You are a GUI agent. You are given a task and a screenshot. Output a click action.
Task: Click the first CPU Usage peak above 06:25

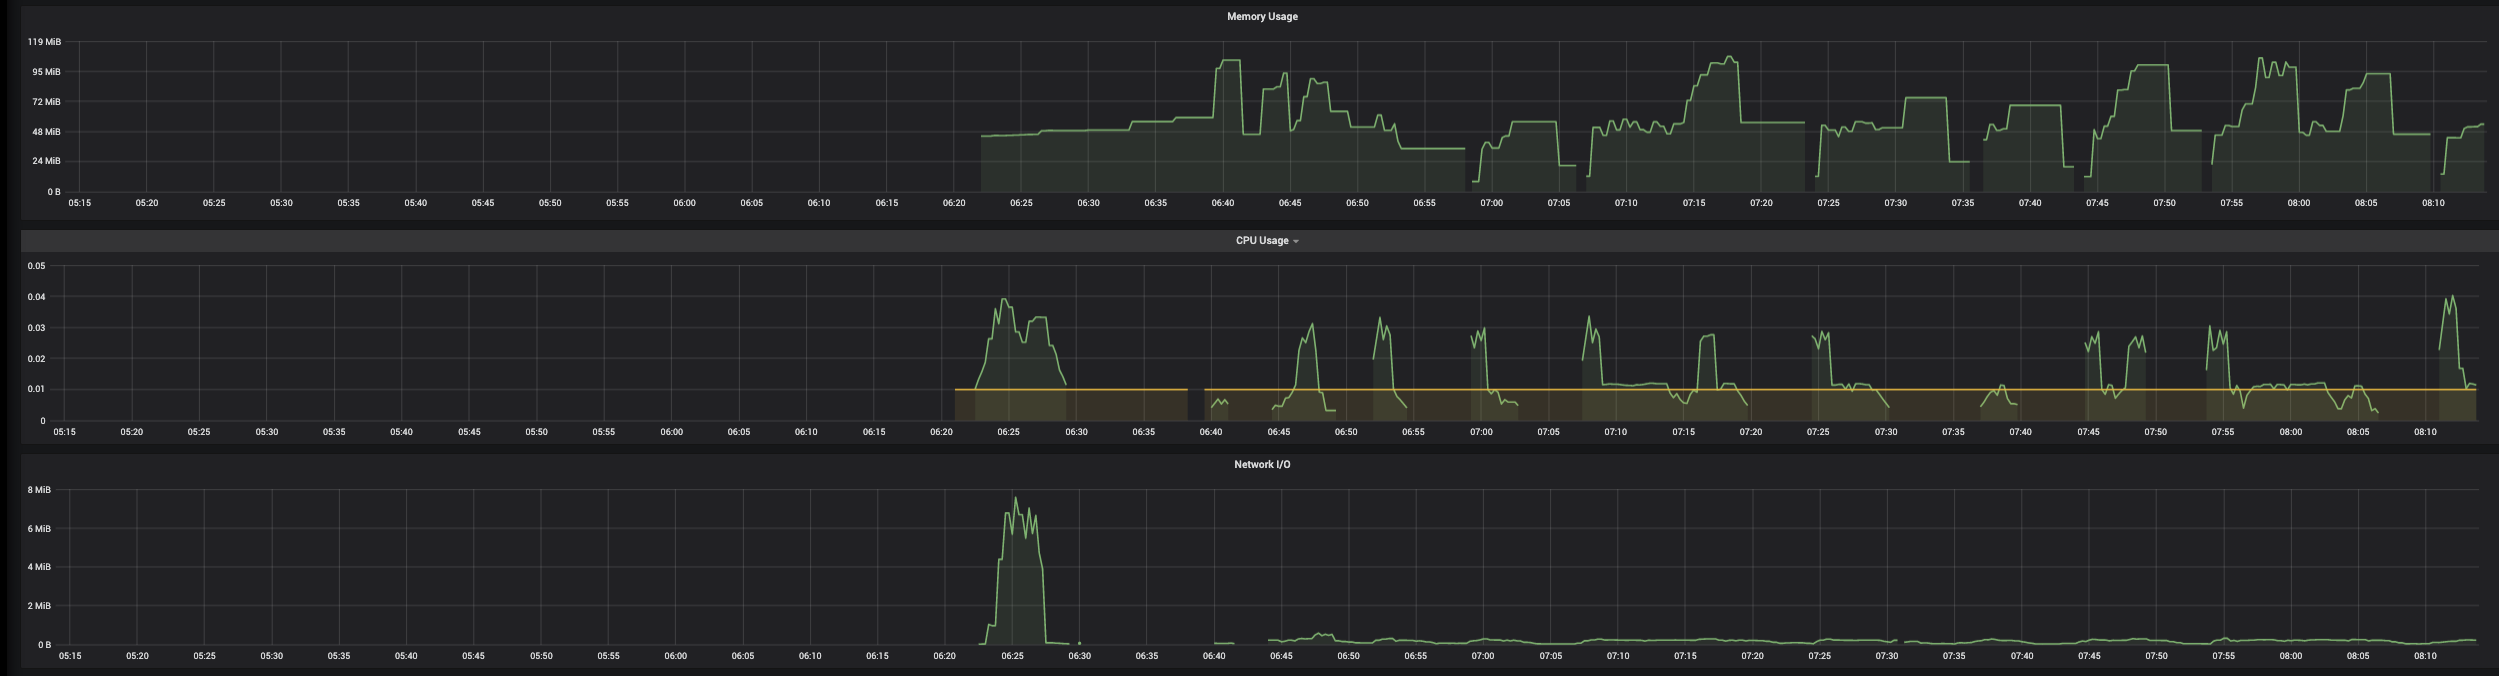click(1005, 300)
